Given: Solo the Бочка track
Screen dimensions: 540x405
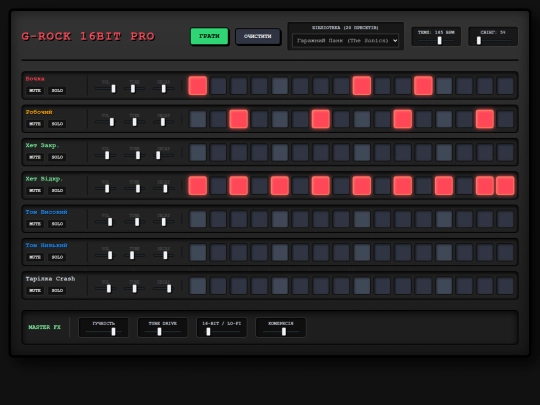Looking at the screenshot, I should pyautogui.click(x=57, y=90).
